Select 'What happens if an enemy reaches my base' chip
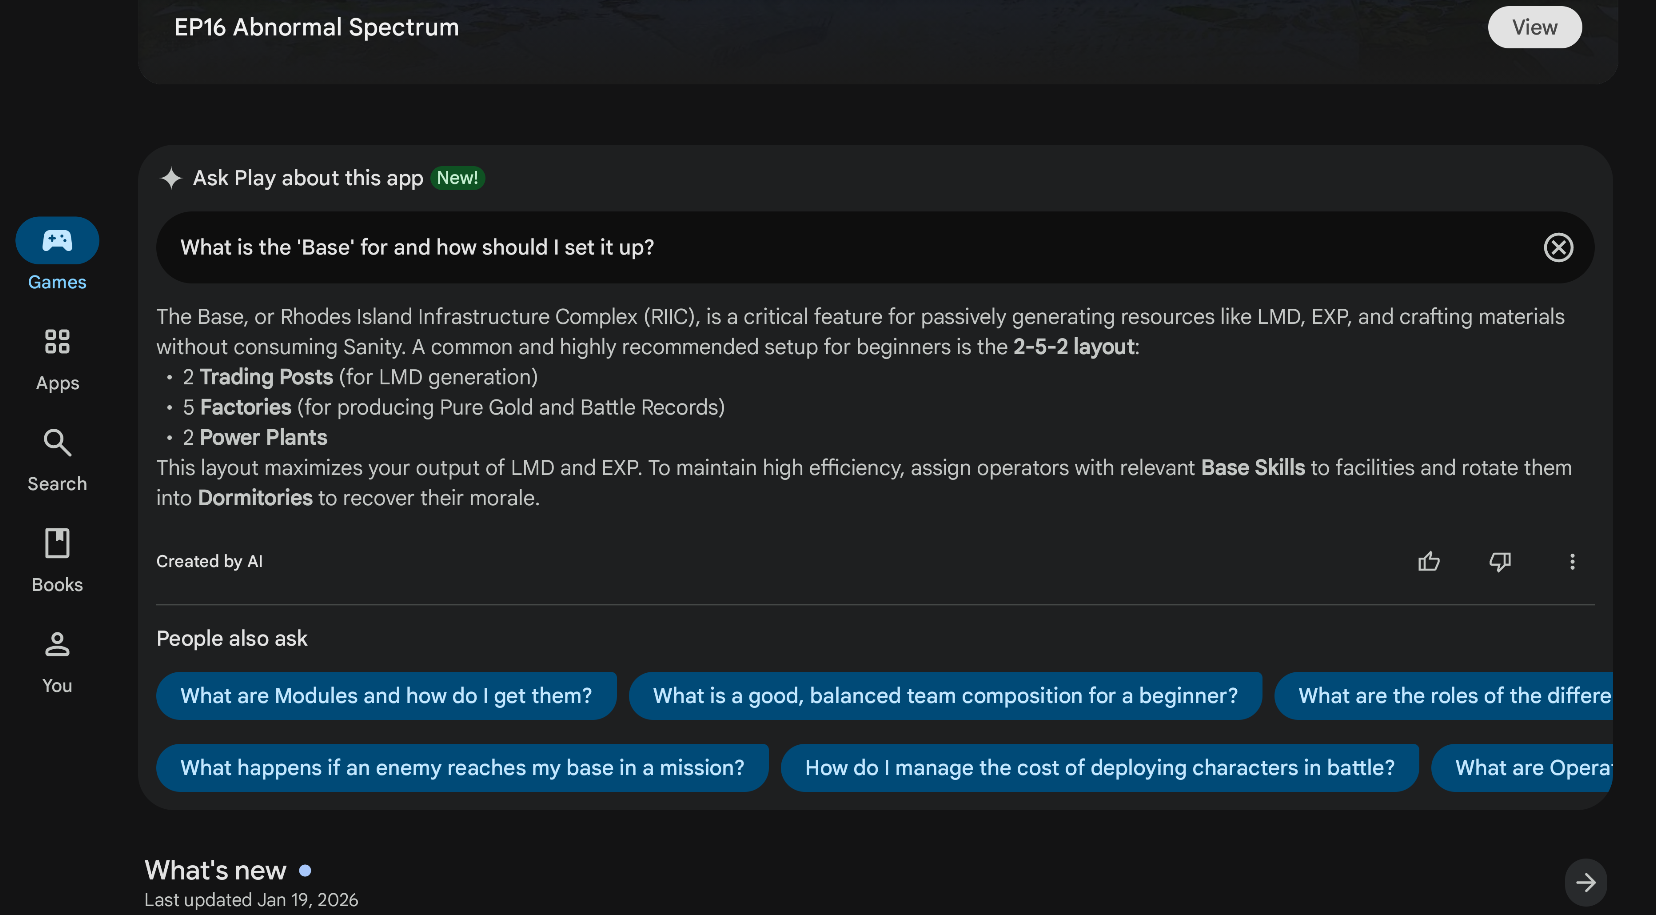Image resolution: width=1656 pixels, height=915 pixels. (462, 768)
